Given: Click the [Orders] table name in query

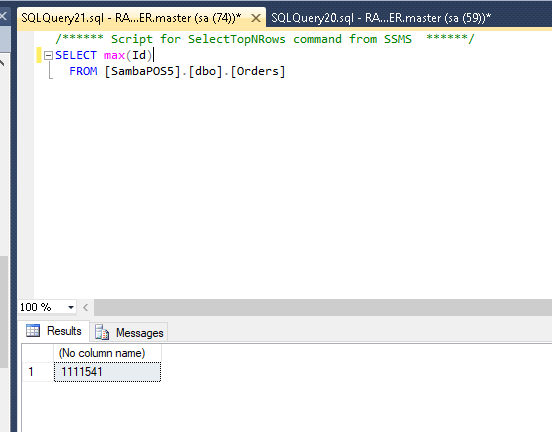Looking at the screenshot, I should [x=257, y=71].
